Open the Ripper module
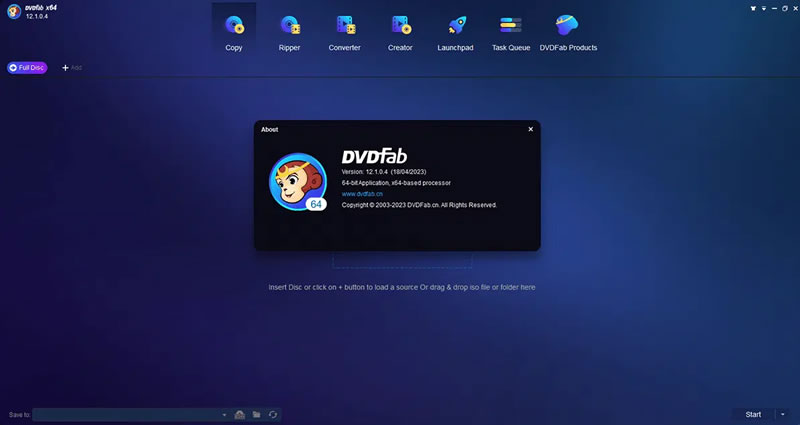The width and height of the screenshot is (800, 425). [289, 33]
